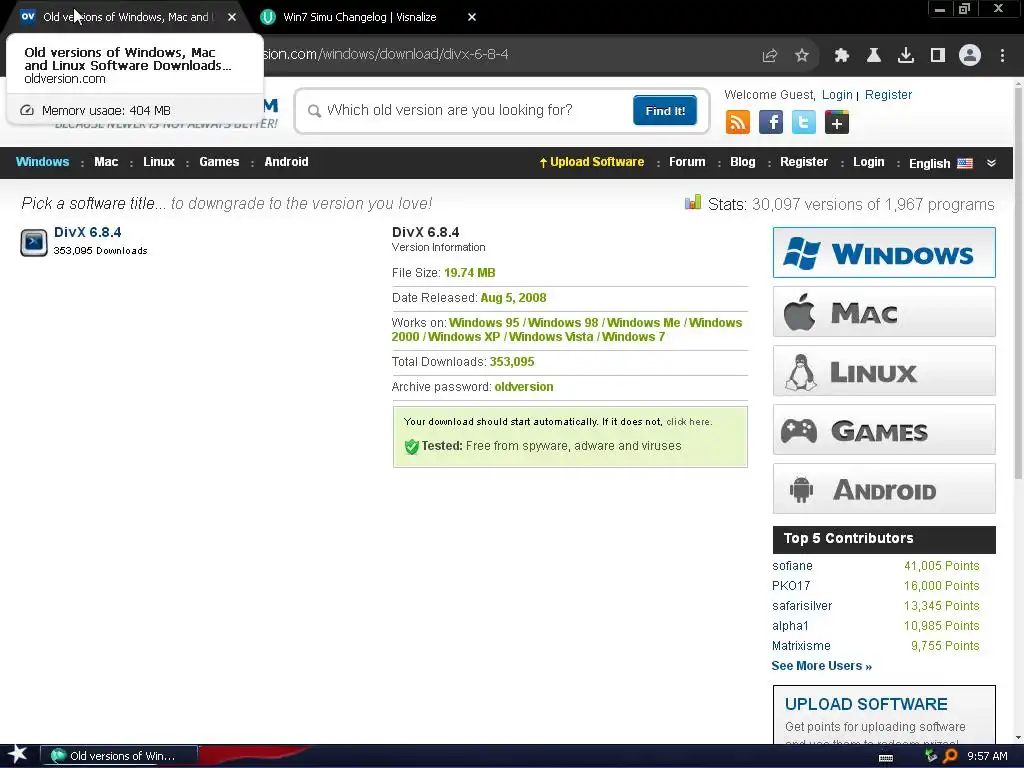The height and width of the screenshot is (768, 1024).
Task: Bookmark this page with the star icon
Action: [x=802, y=56]
